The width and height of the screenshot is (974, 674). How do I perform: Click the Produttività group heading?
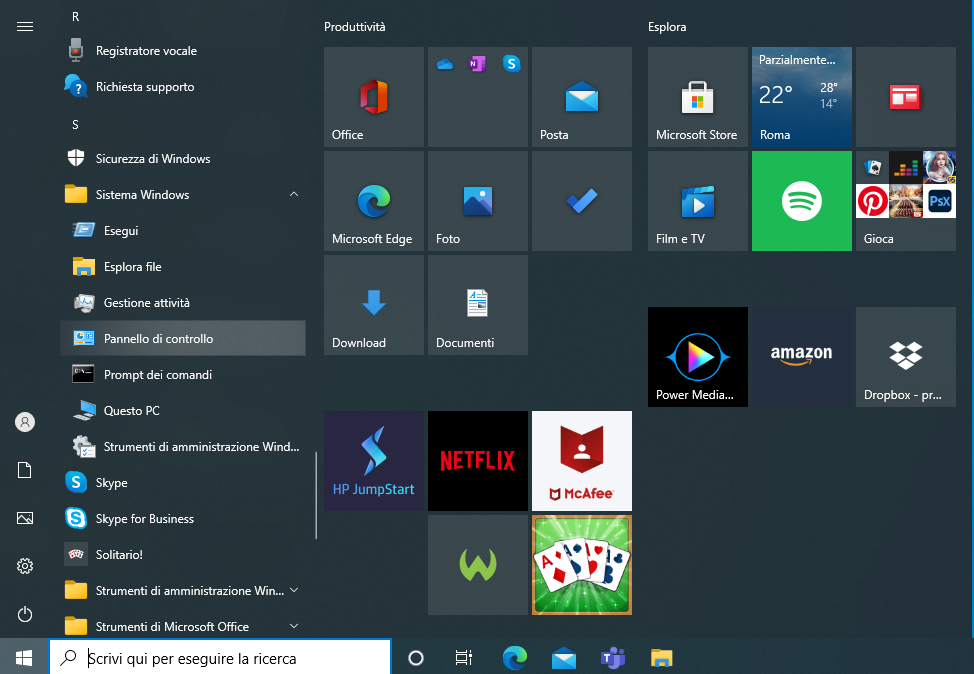pyautogui.click(x=355, y=27)
